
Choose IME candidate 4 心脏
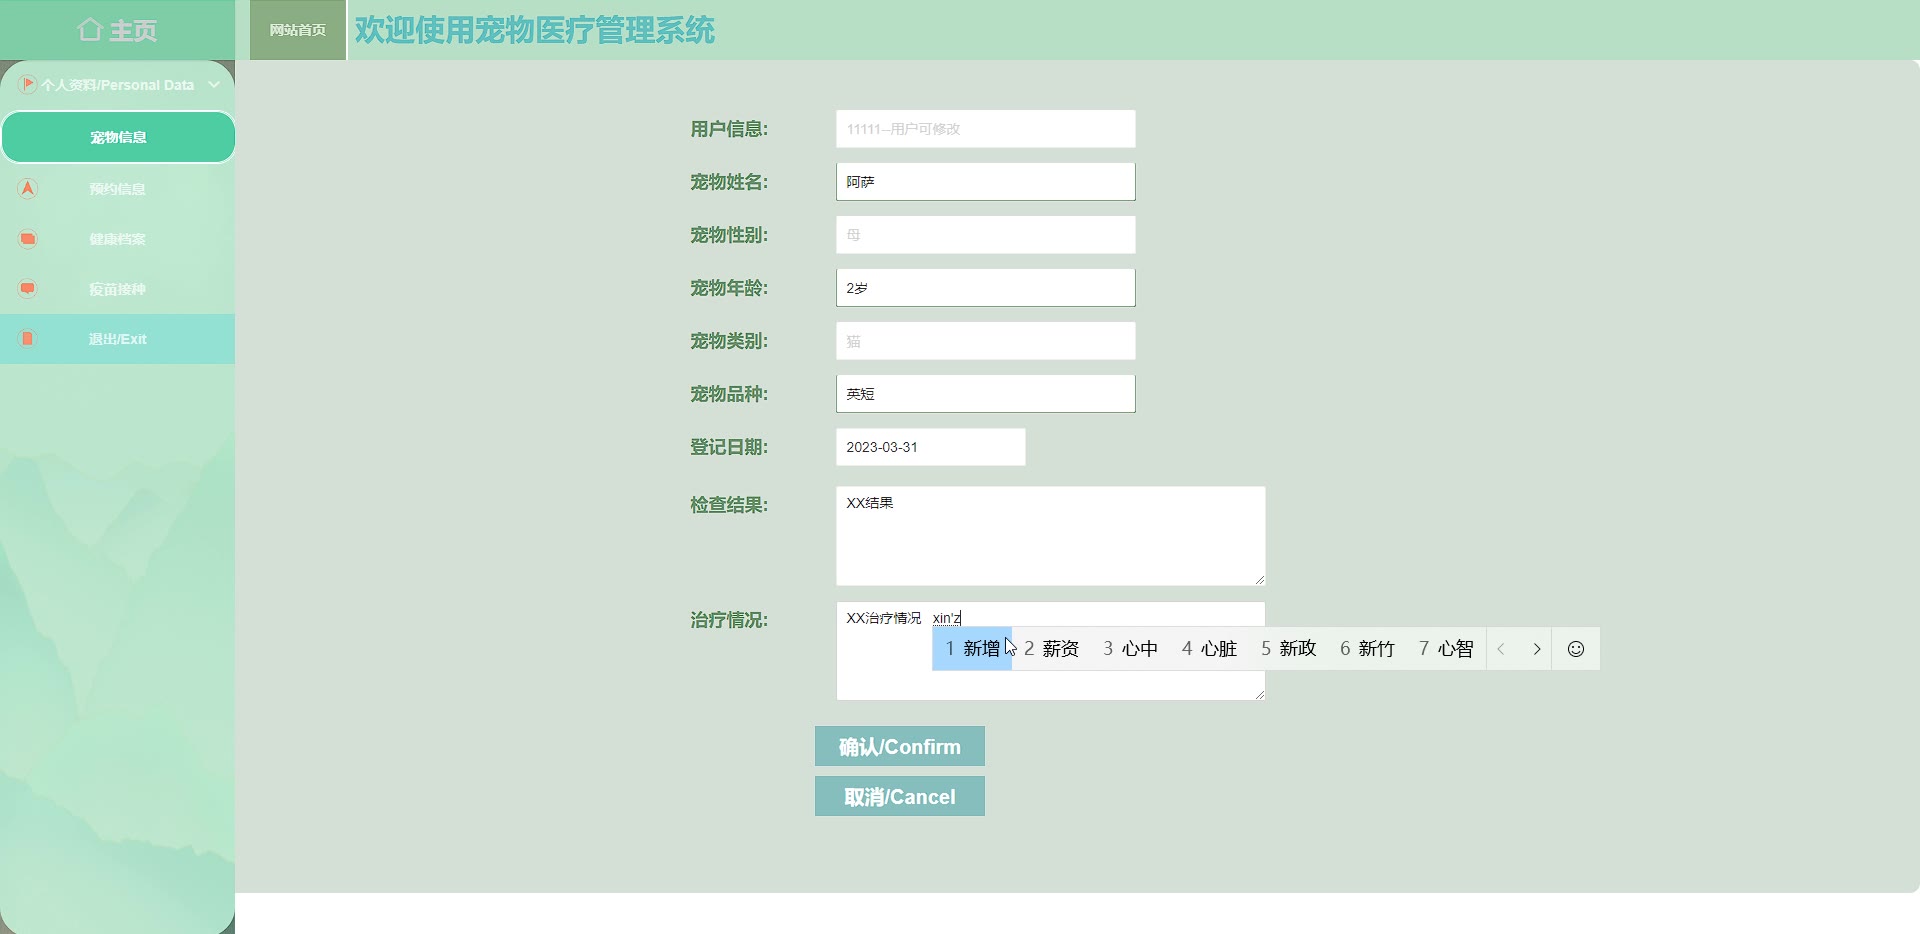coord(1209,649)
